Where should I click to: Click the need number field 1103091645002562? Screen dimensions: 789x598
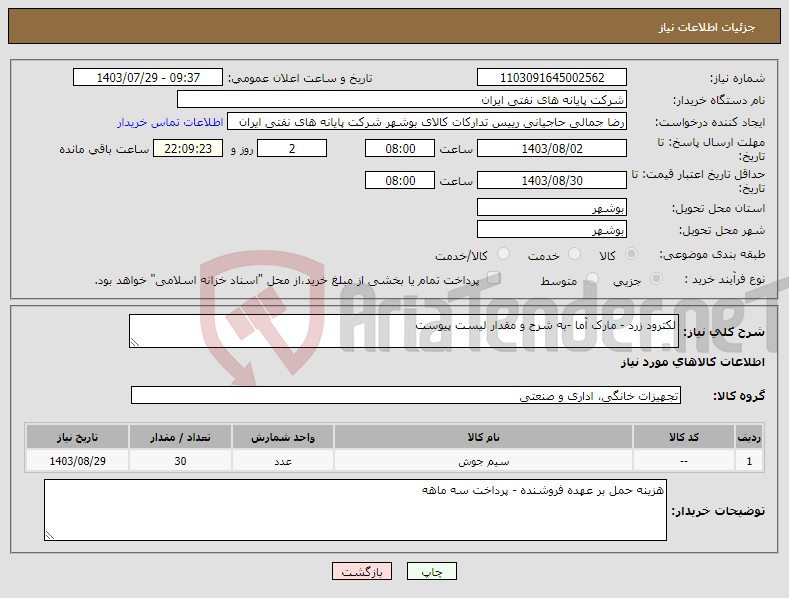551,78
